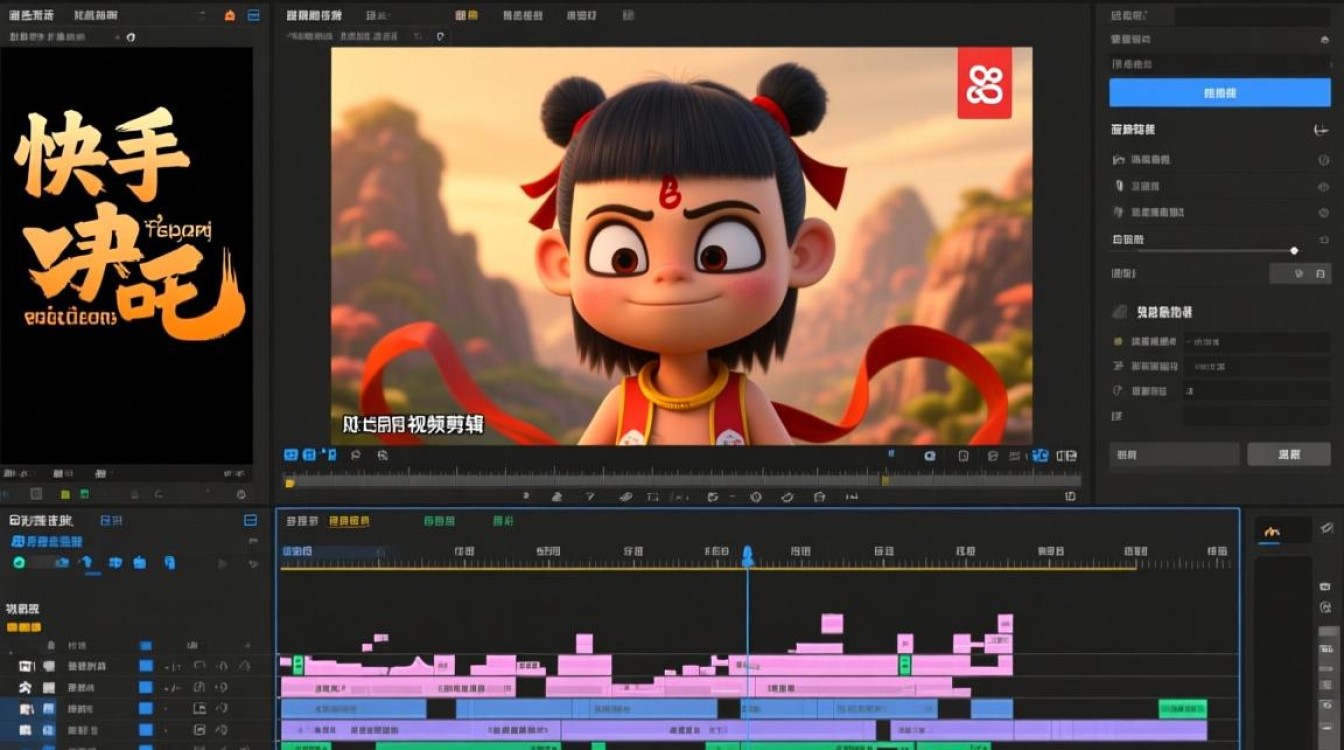The height and width of the screenshot is (750, 1344).
Task: Select the blue camera icon in the track list toolbar
Action: [x=62, y=563]
